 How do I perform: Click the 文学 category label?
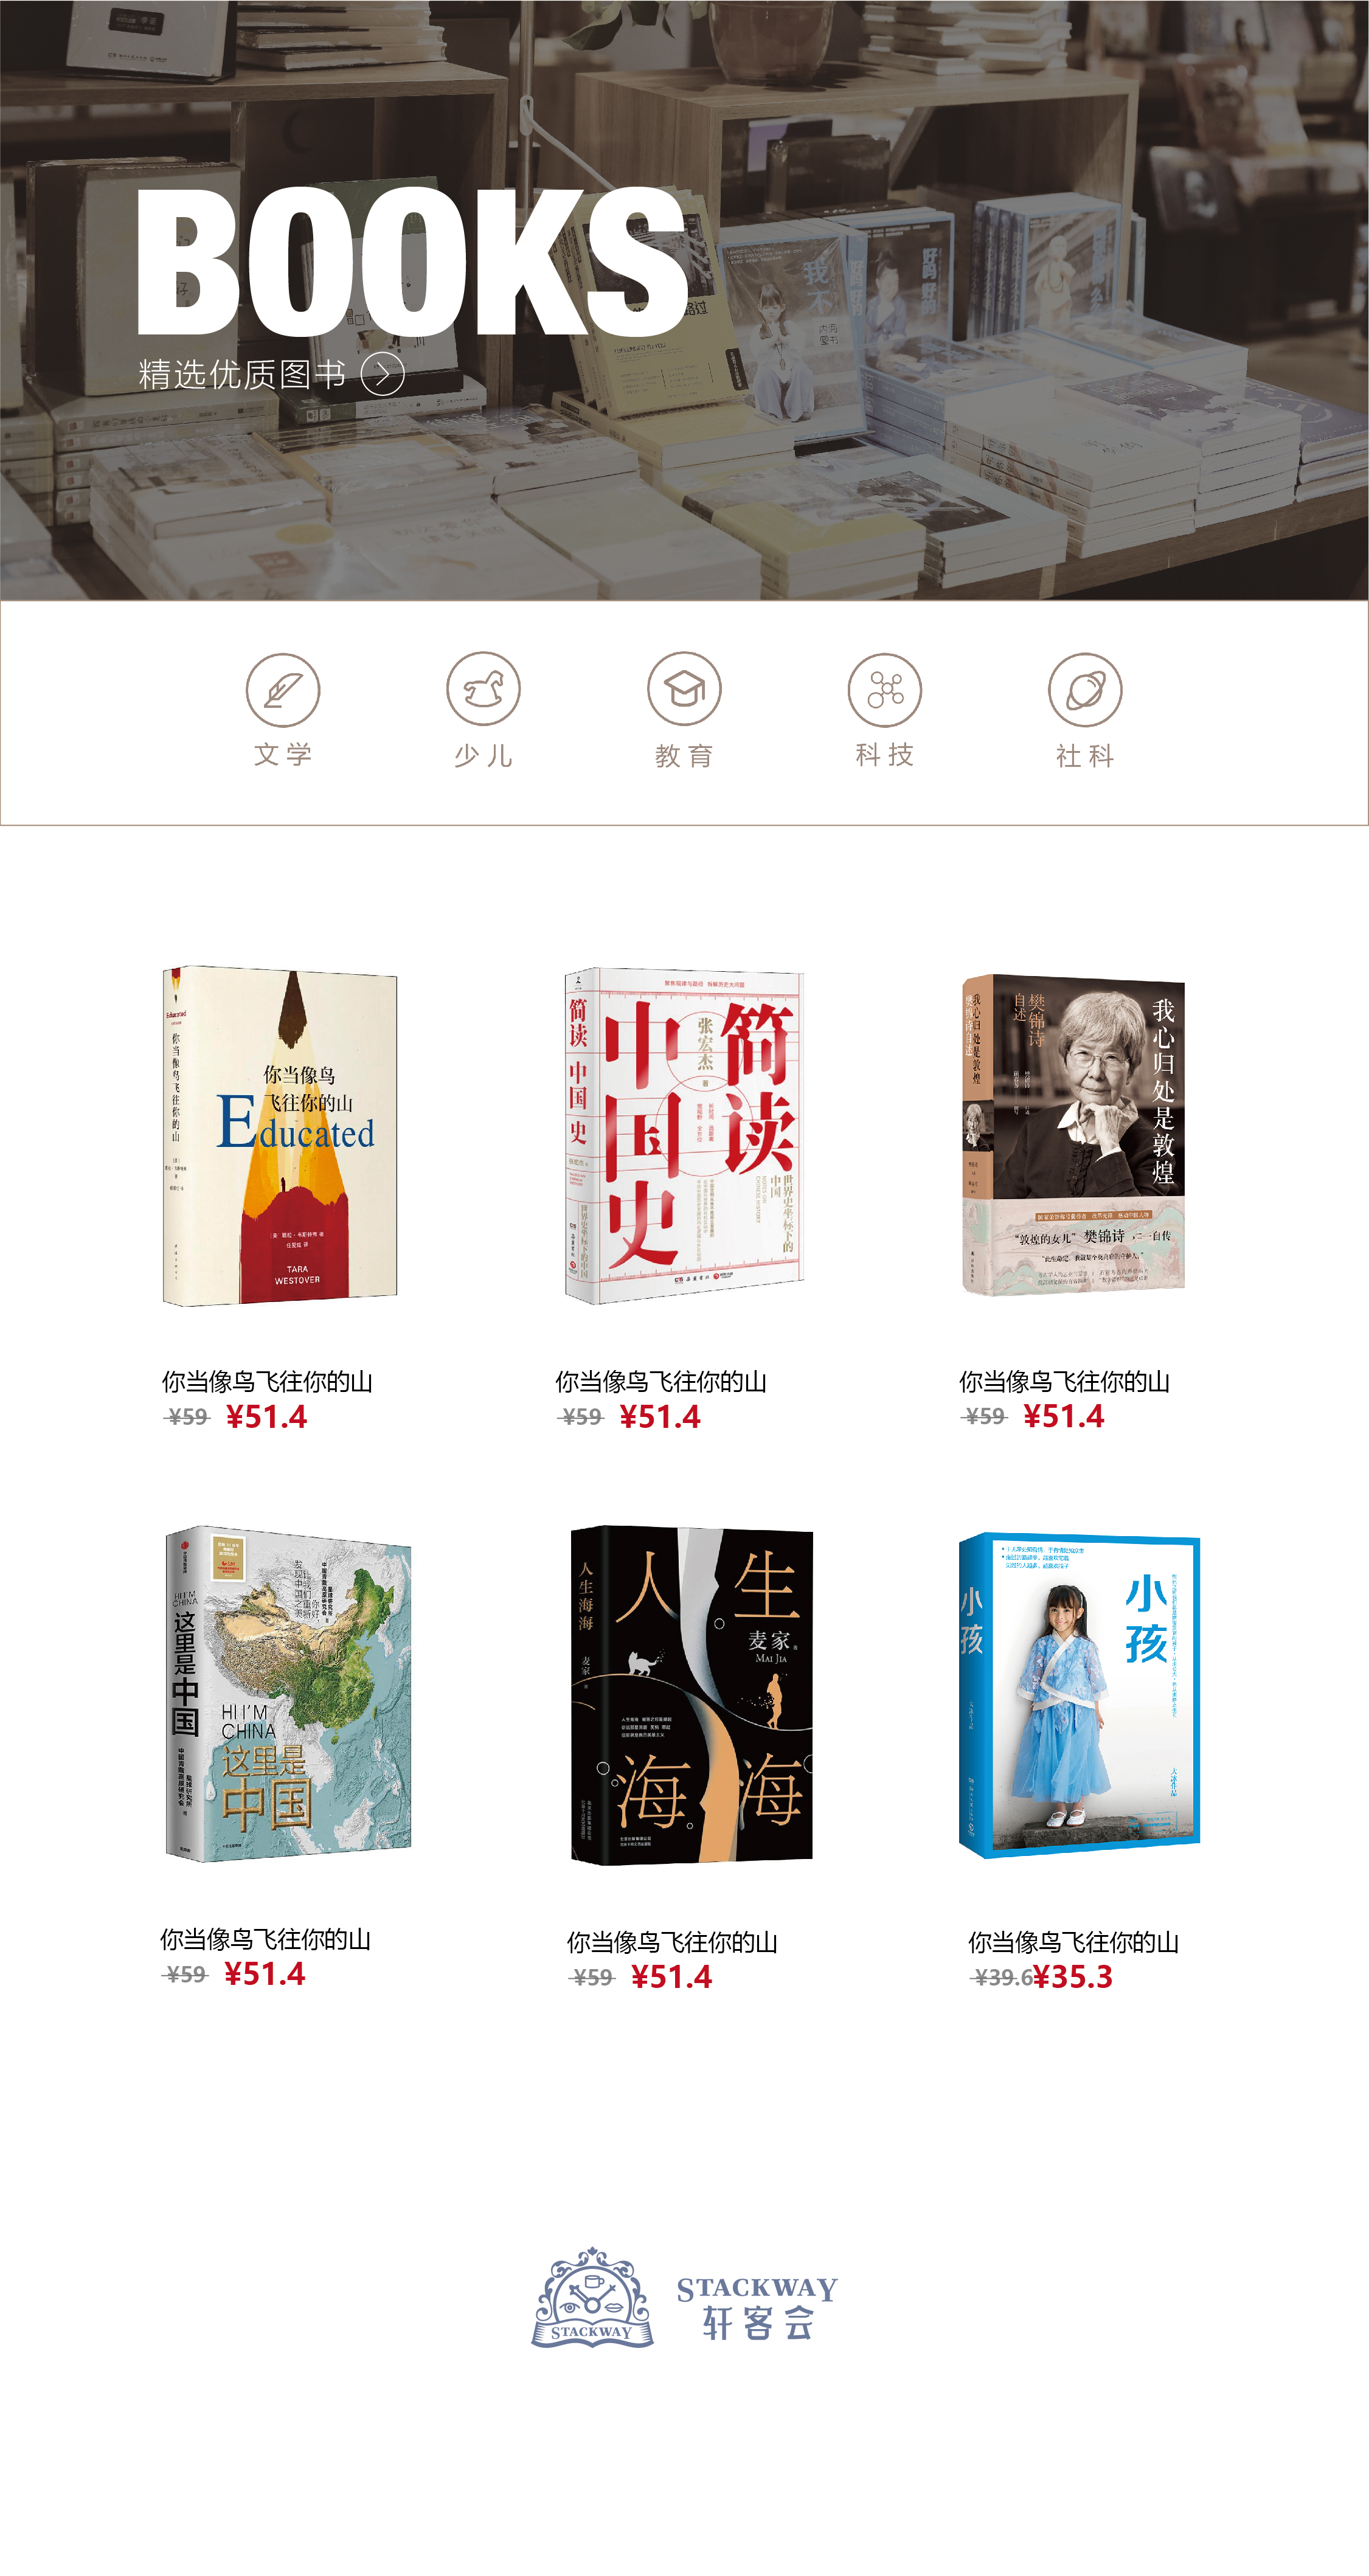point(283,754)
